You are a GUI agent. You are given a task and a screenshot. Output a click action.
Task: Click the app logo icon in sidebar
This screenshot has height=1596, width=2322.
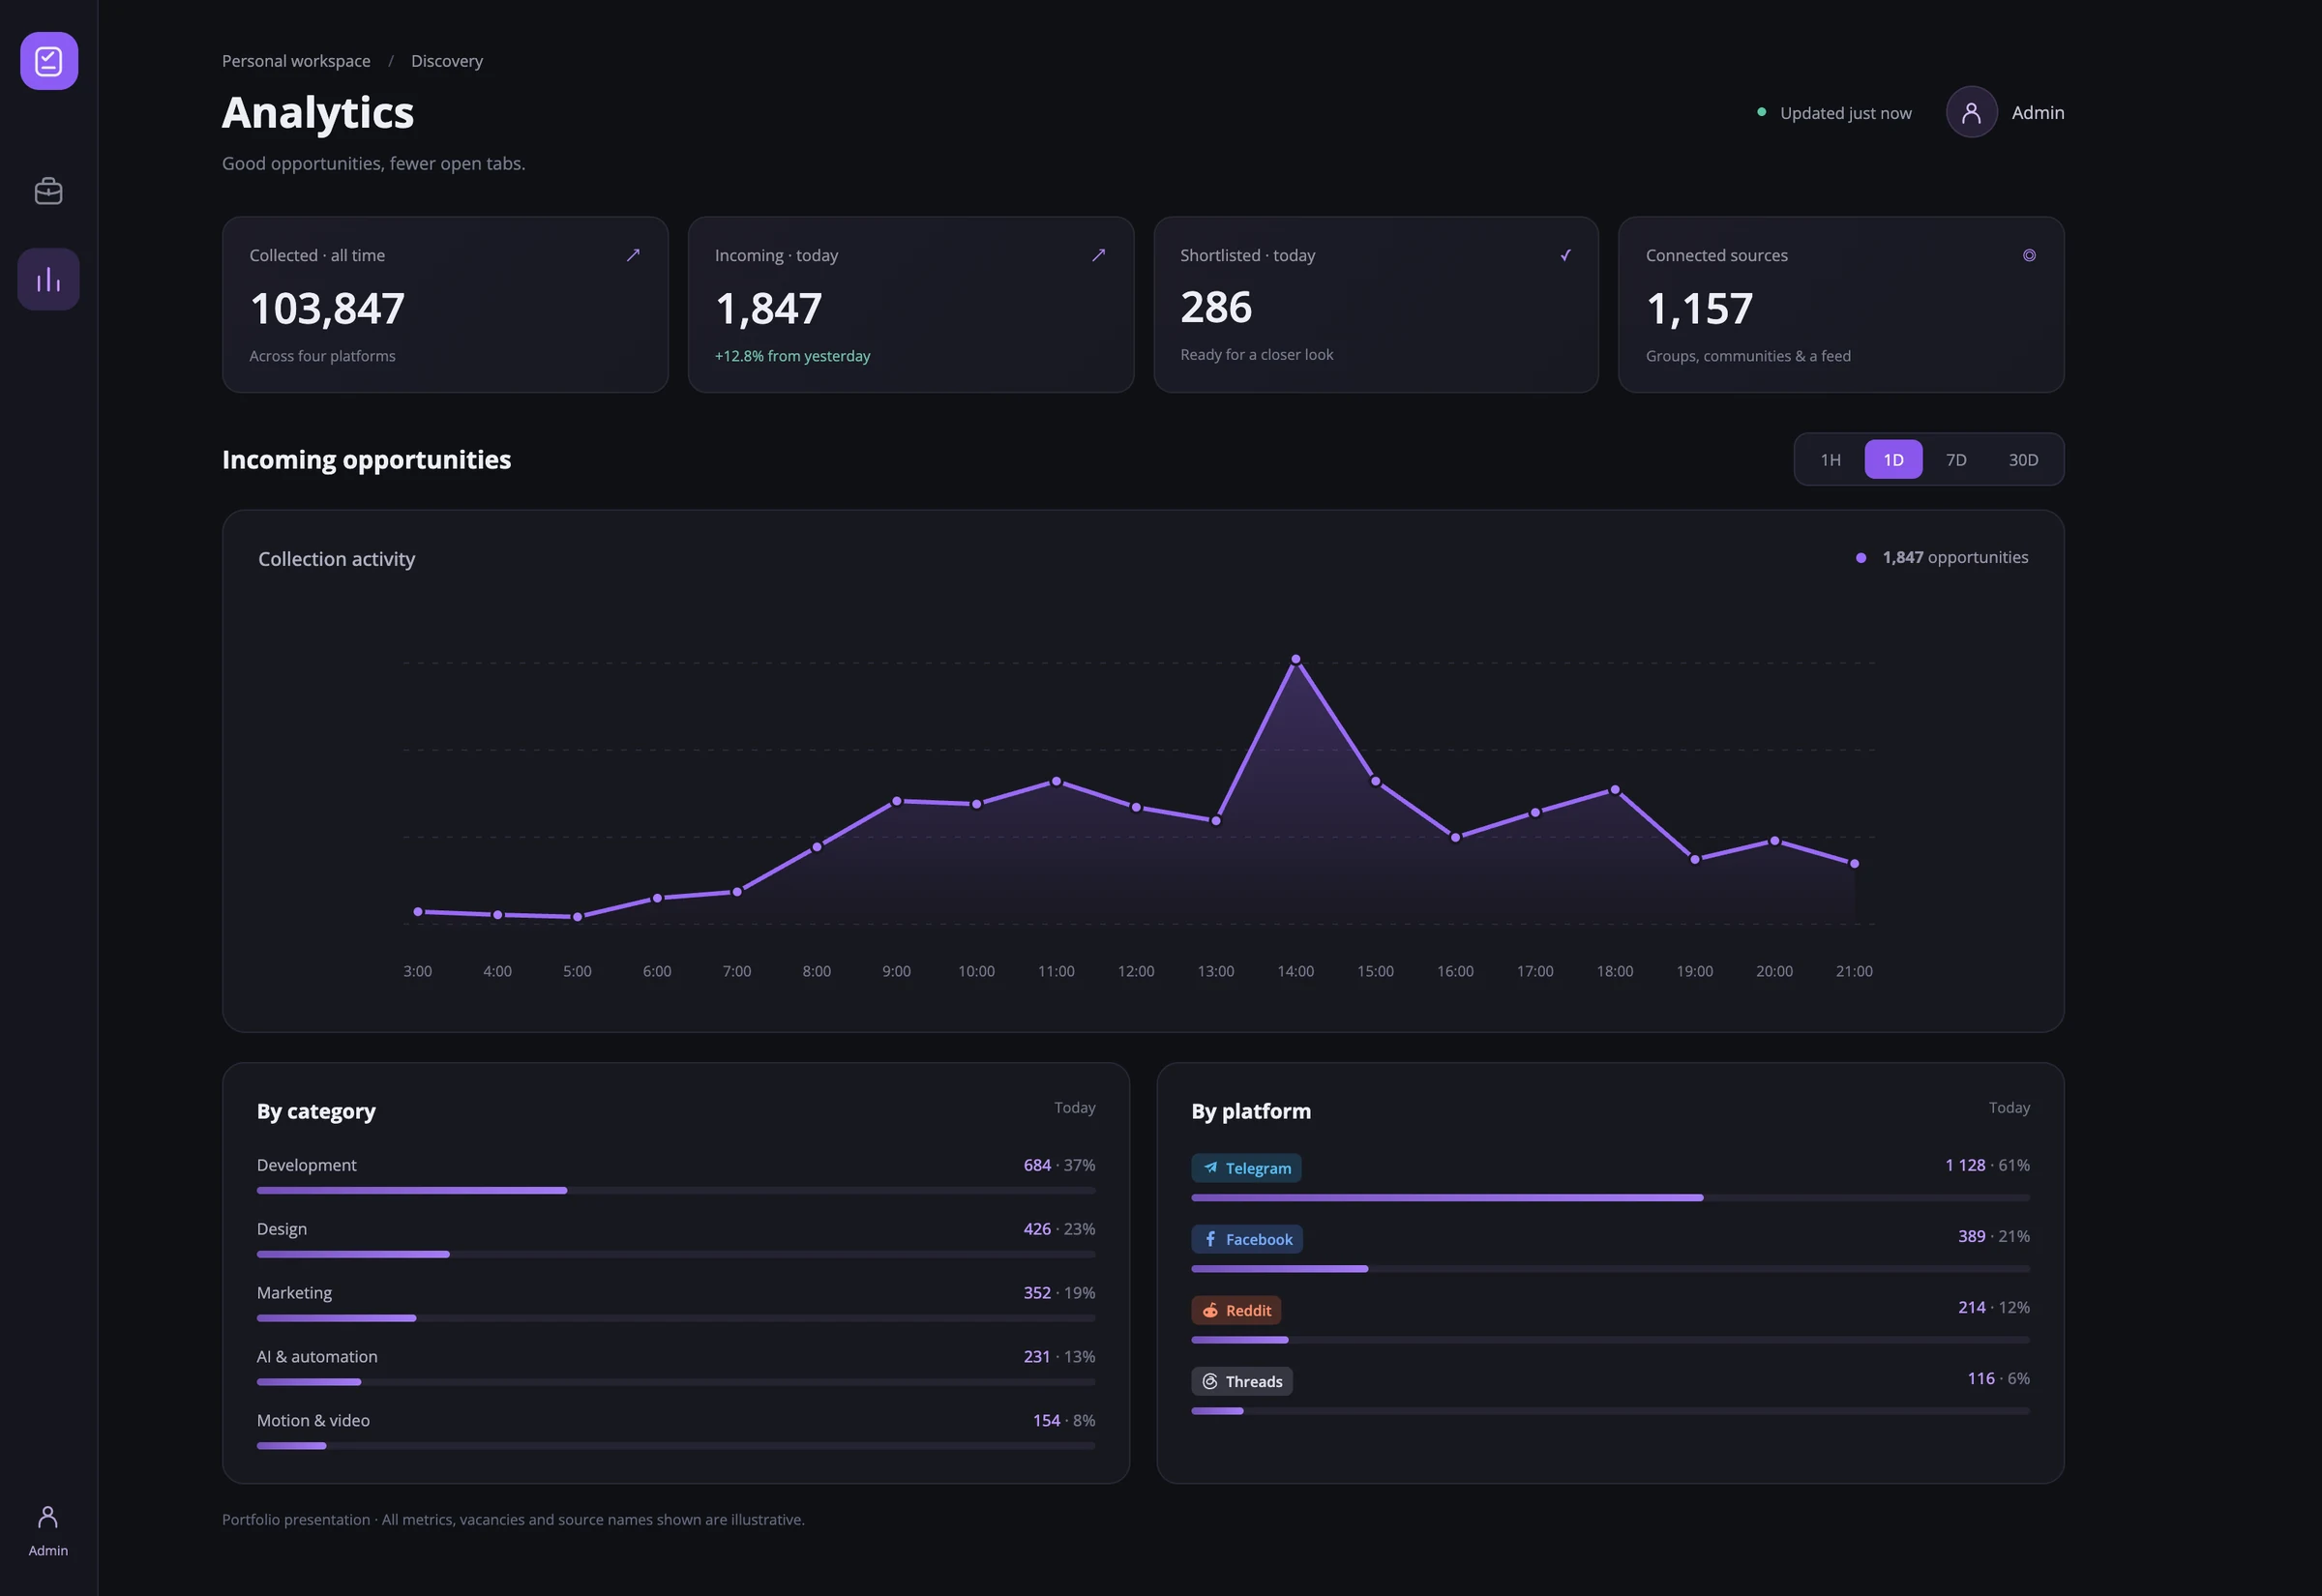click(49, 61)
